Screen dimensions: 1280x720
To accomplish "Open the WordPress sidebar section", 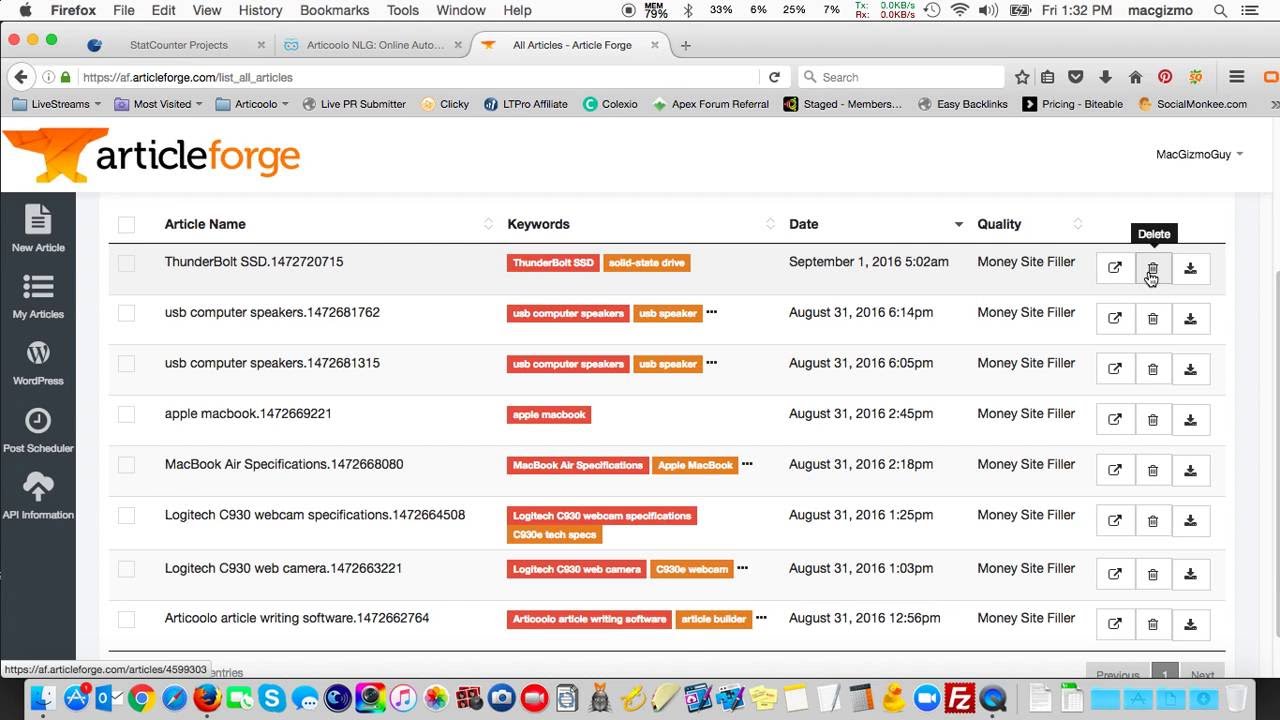I will point(37,362).
